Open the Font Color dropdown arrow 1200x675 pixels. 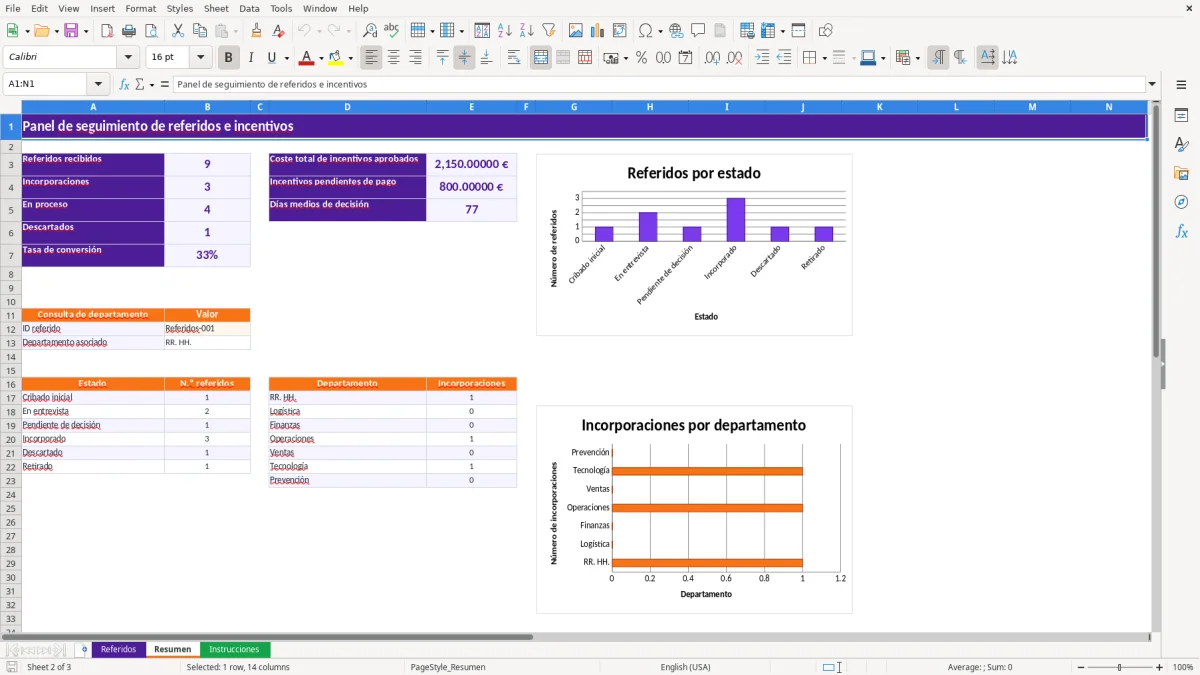point(321,58)
